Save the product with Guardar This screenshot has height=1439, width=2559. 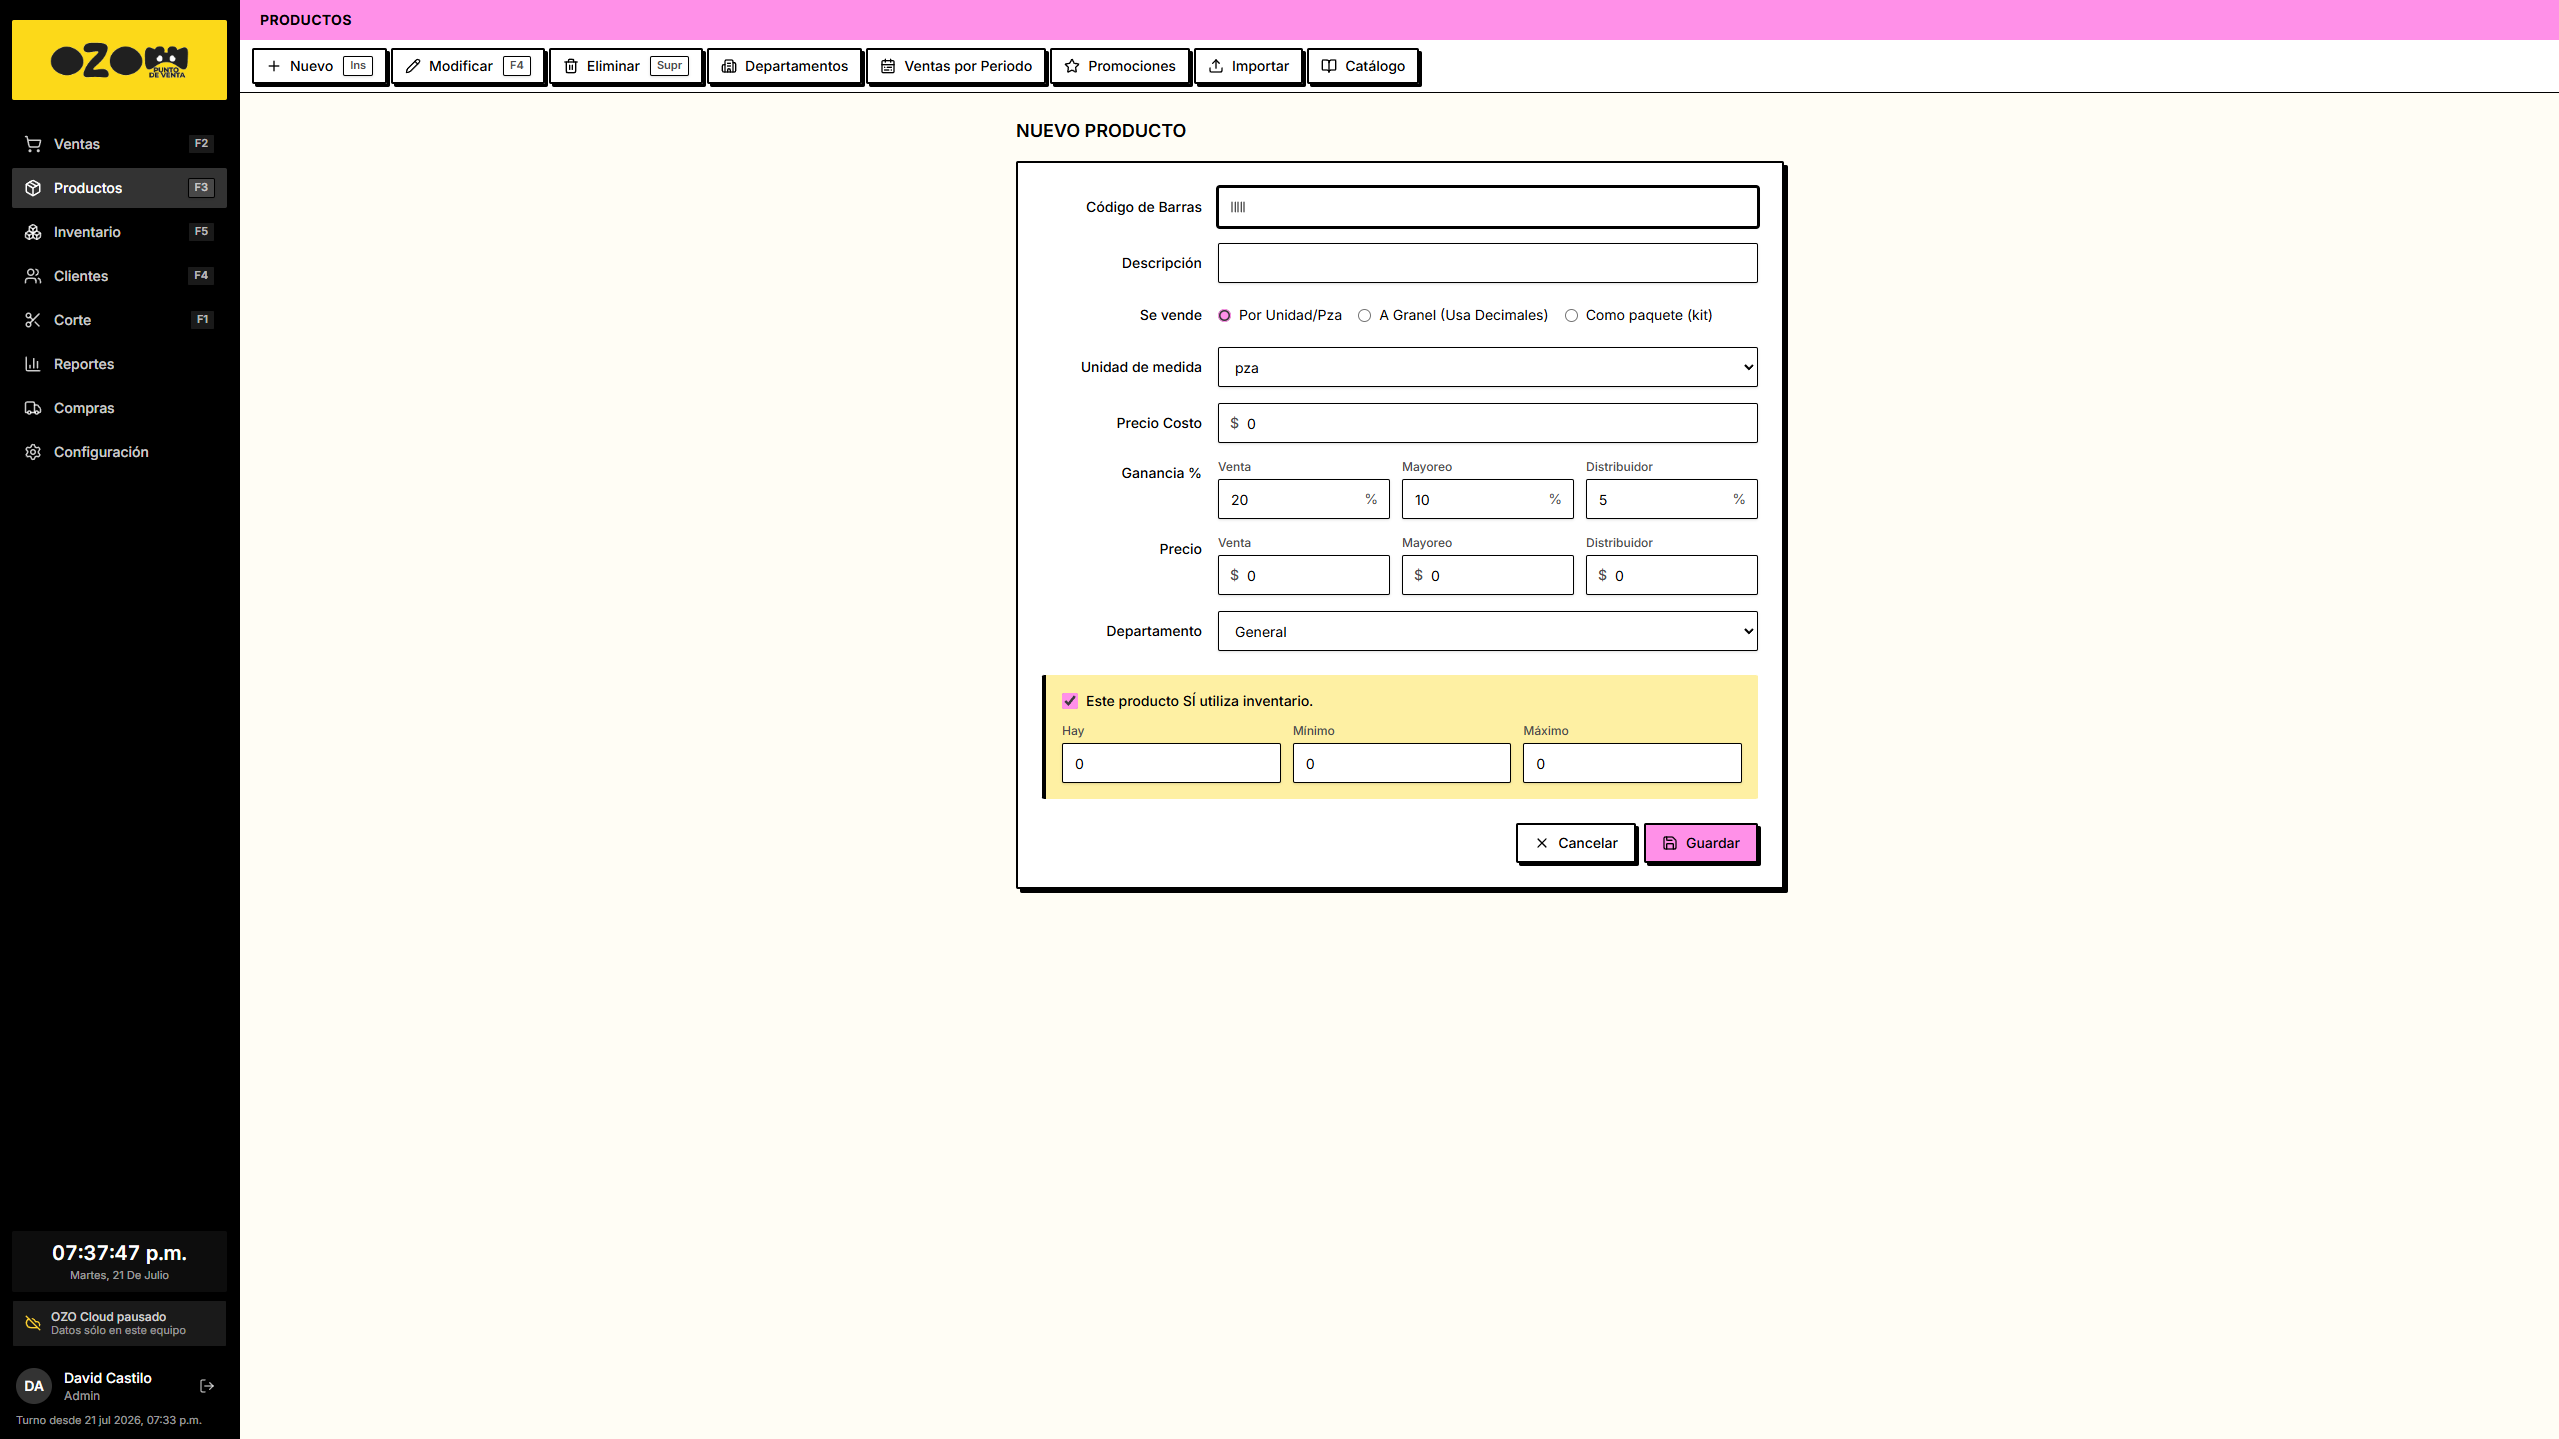[x=1700, y=843]
